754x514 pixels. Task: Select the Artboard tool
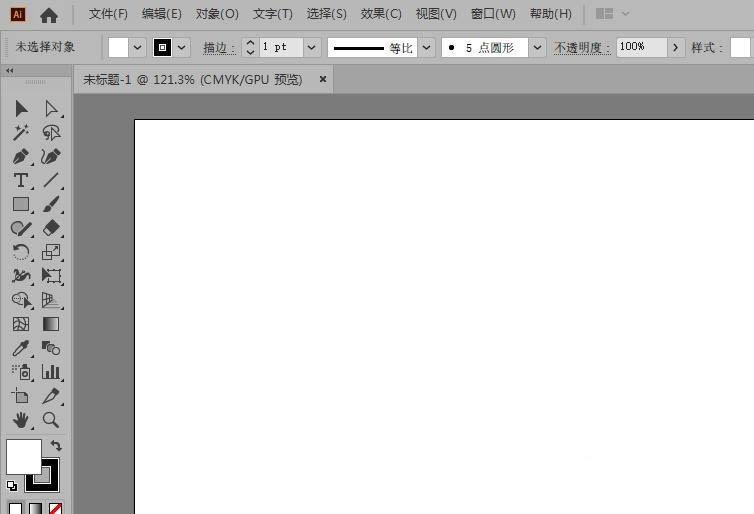point(20,396)
